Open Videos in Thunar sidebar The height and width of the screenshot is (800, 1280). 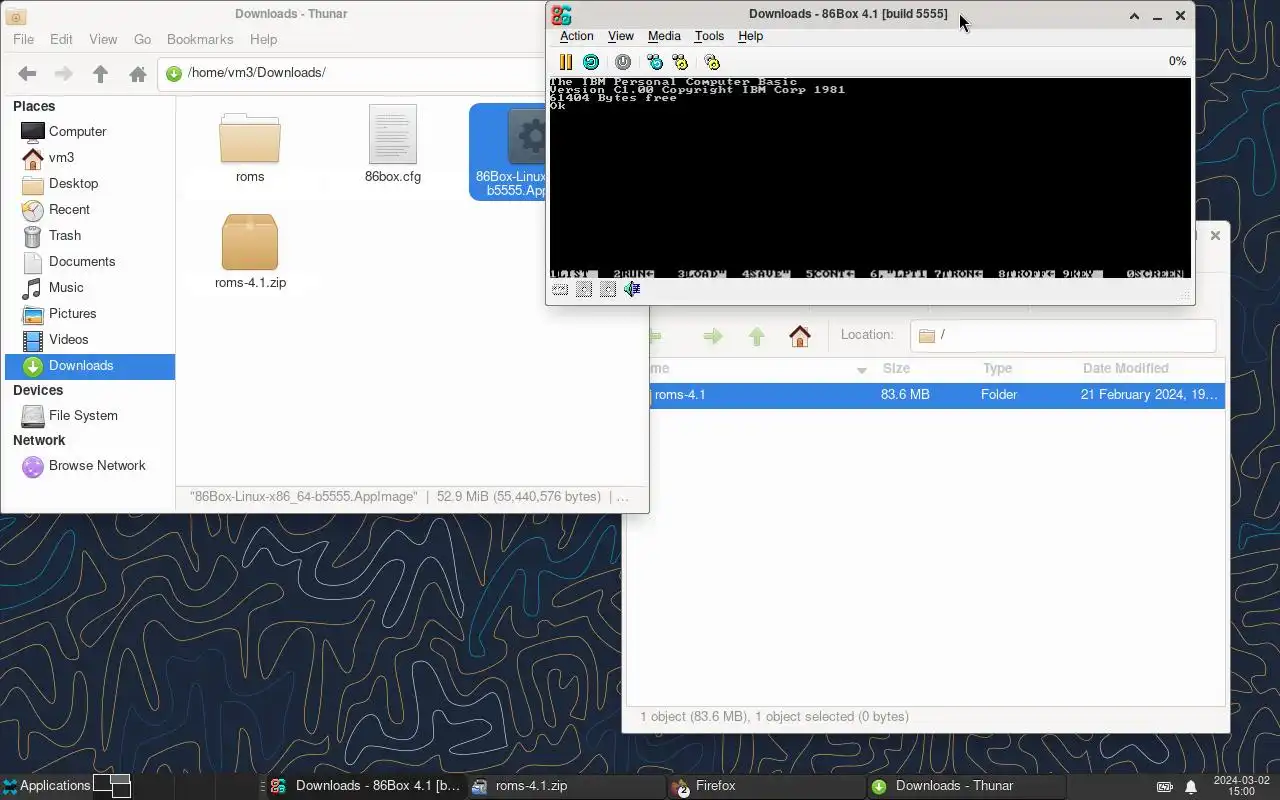click(90, 339)
